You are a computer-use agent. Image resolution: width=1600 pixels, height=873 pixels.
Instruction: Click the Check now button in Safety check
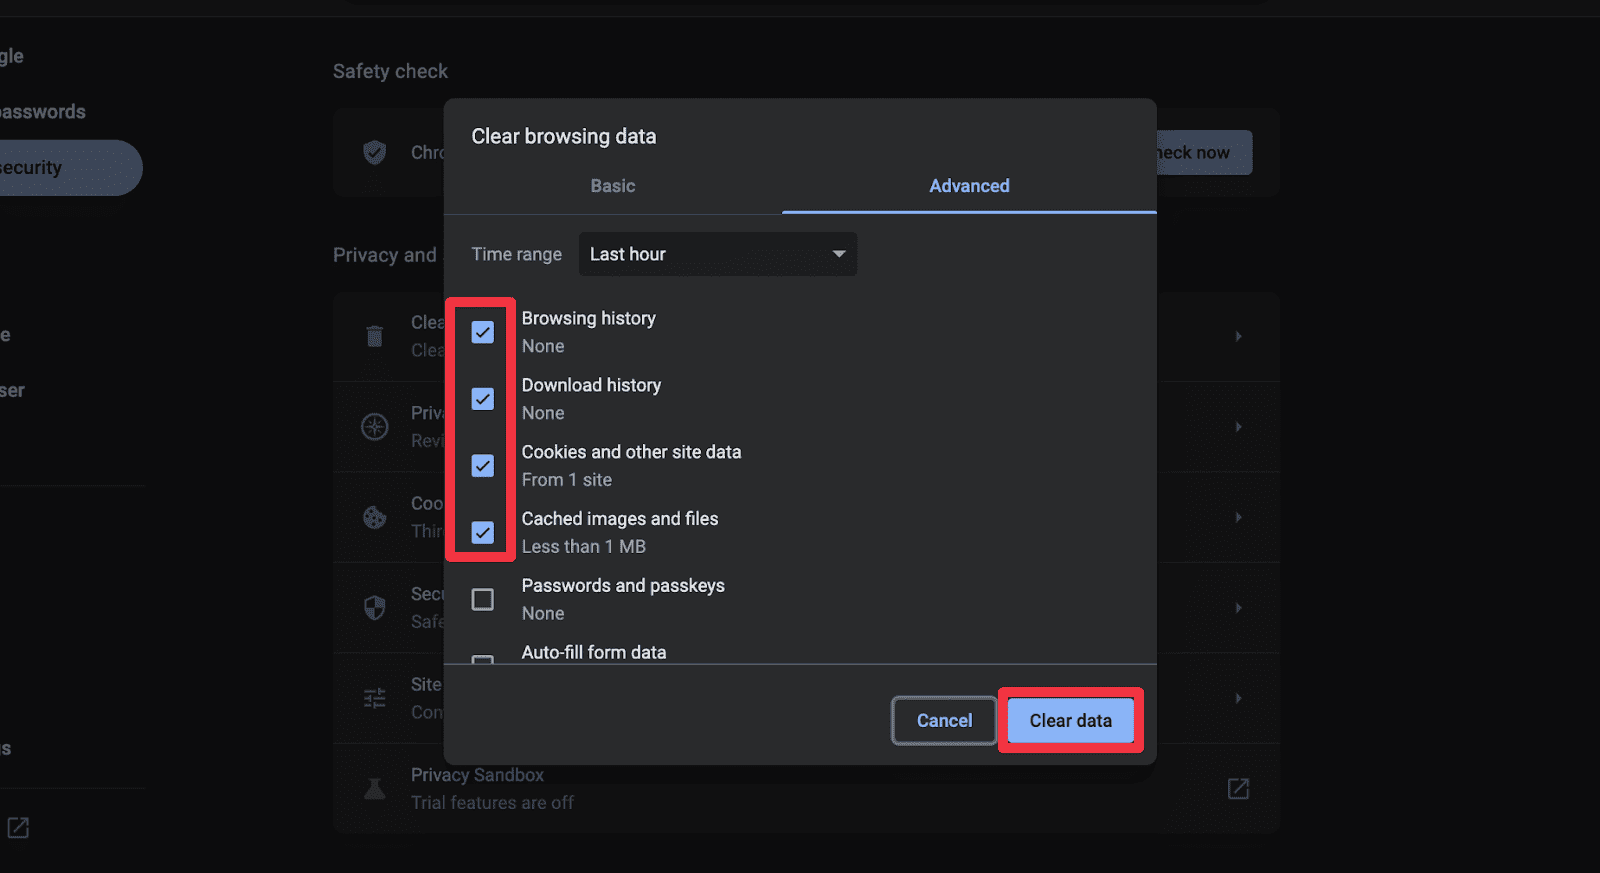[x=1204, y=152]
